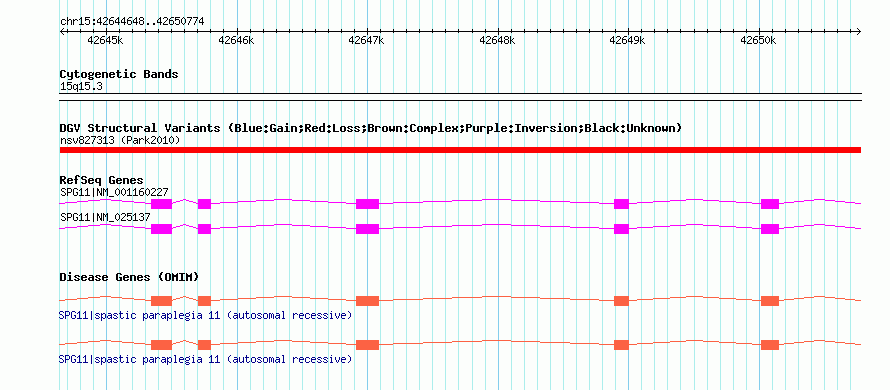Select the DGV Structural Variants track title
Screen dimensions: 890x390
pyautogui.click(x=370, y=128)
